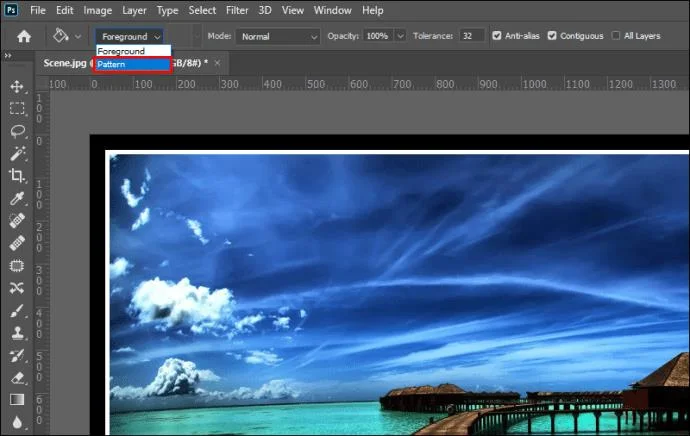The width and height of the screenshot is (690, 436).
Task: Click the Home icon in options bar
Action: (23, 36)
